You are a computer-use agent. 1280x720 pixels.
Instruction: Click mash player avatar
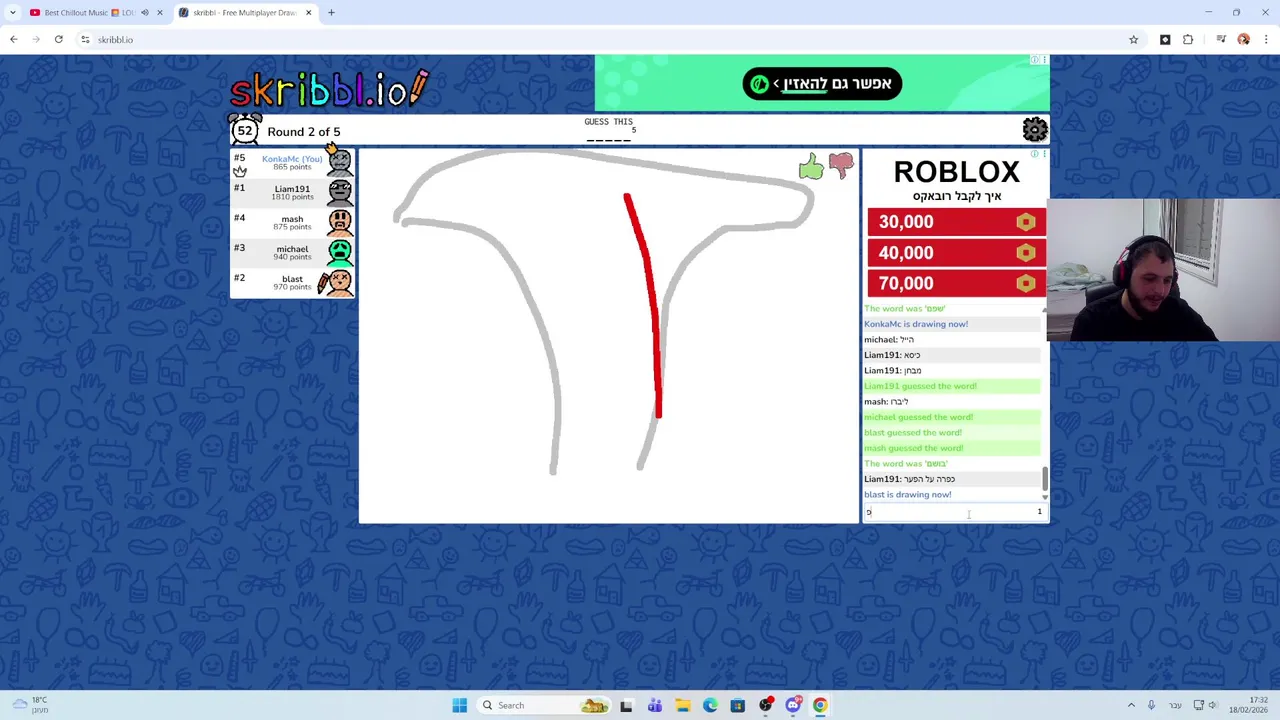pyautogui.click(x=340, y=222)
